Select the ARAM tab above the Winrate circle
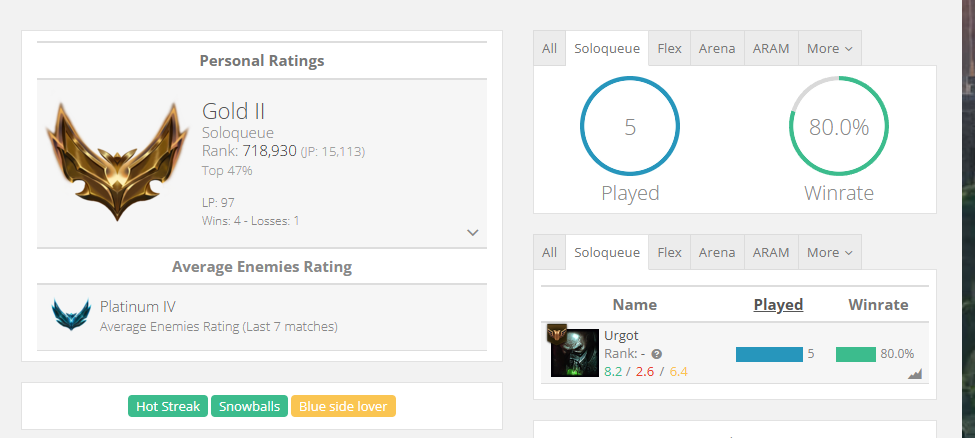 click(x=771, y=49)
